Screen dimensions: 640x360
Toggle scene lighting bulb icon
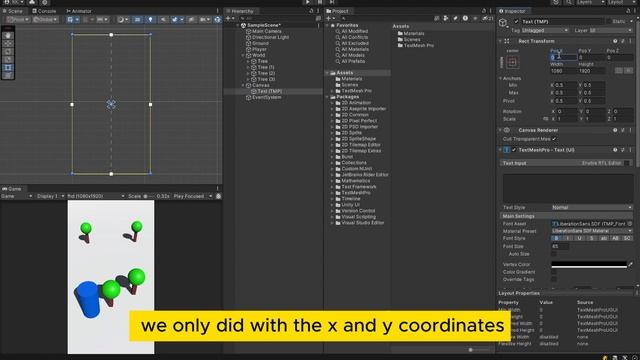(x=150, y=20)
